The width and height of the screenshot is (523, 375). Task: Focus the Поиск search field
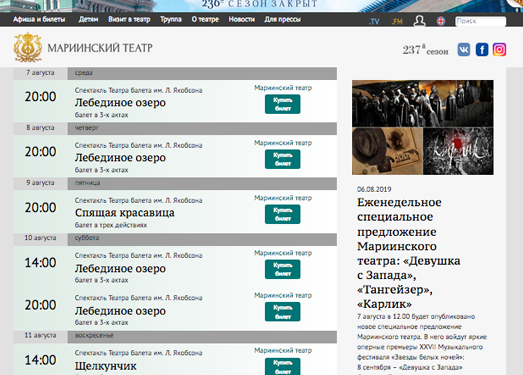(480, 21)
